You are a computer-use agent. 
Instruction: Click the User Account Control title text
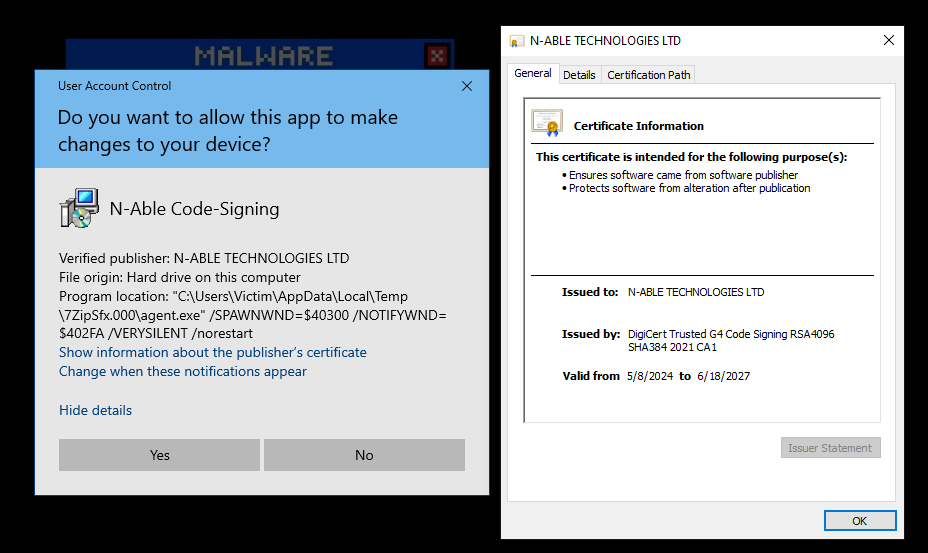[x=114, y=86]
